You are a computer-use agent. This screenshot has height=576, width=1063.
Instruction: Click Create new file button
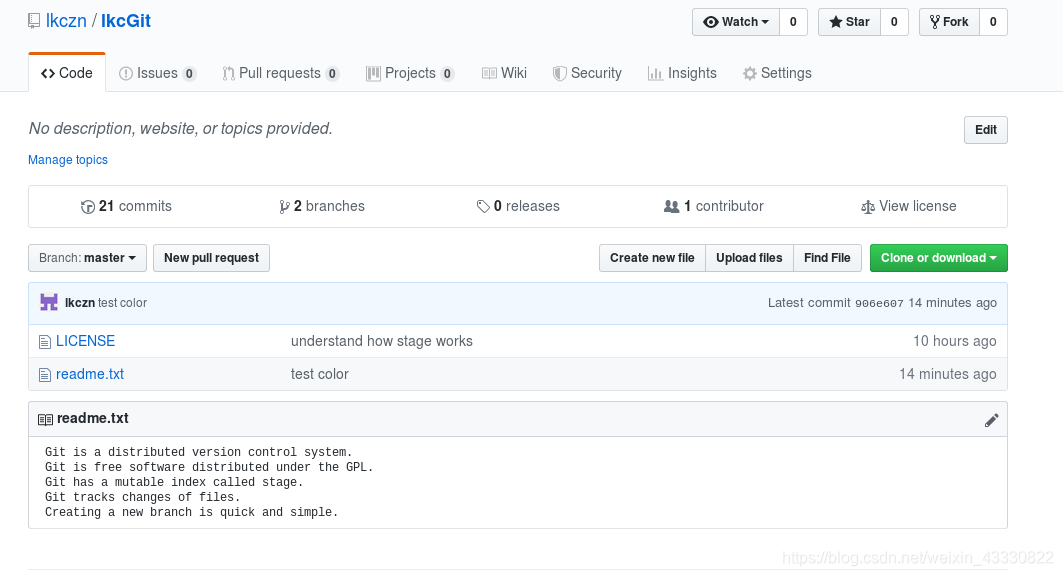(x=652, y=258)
